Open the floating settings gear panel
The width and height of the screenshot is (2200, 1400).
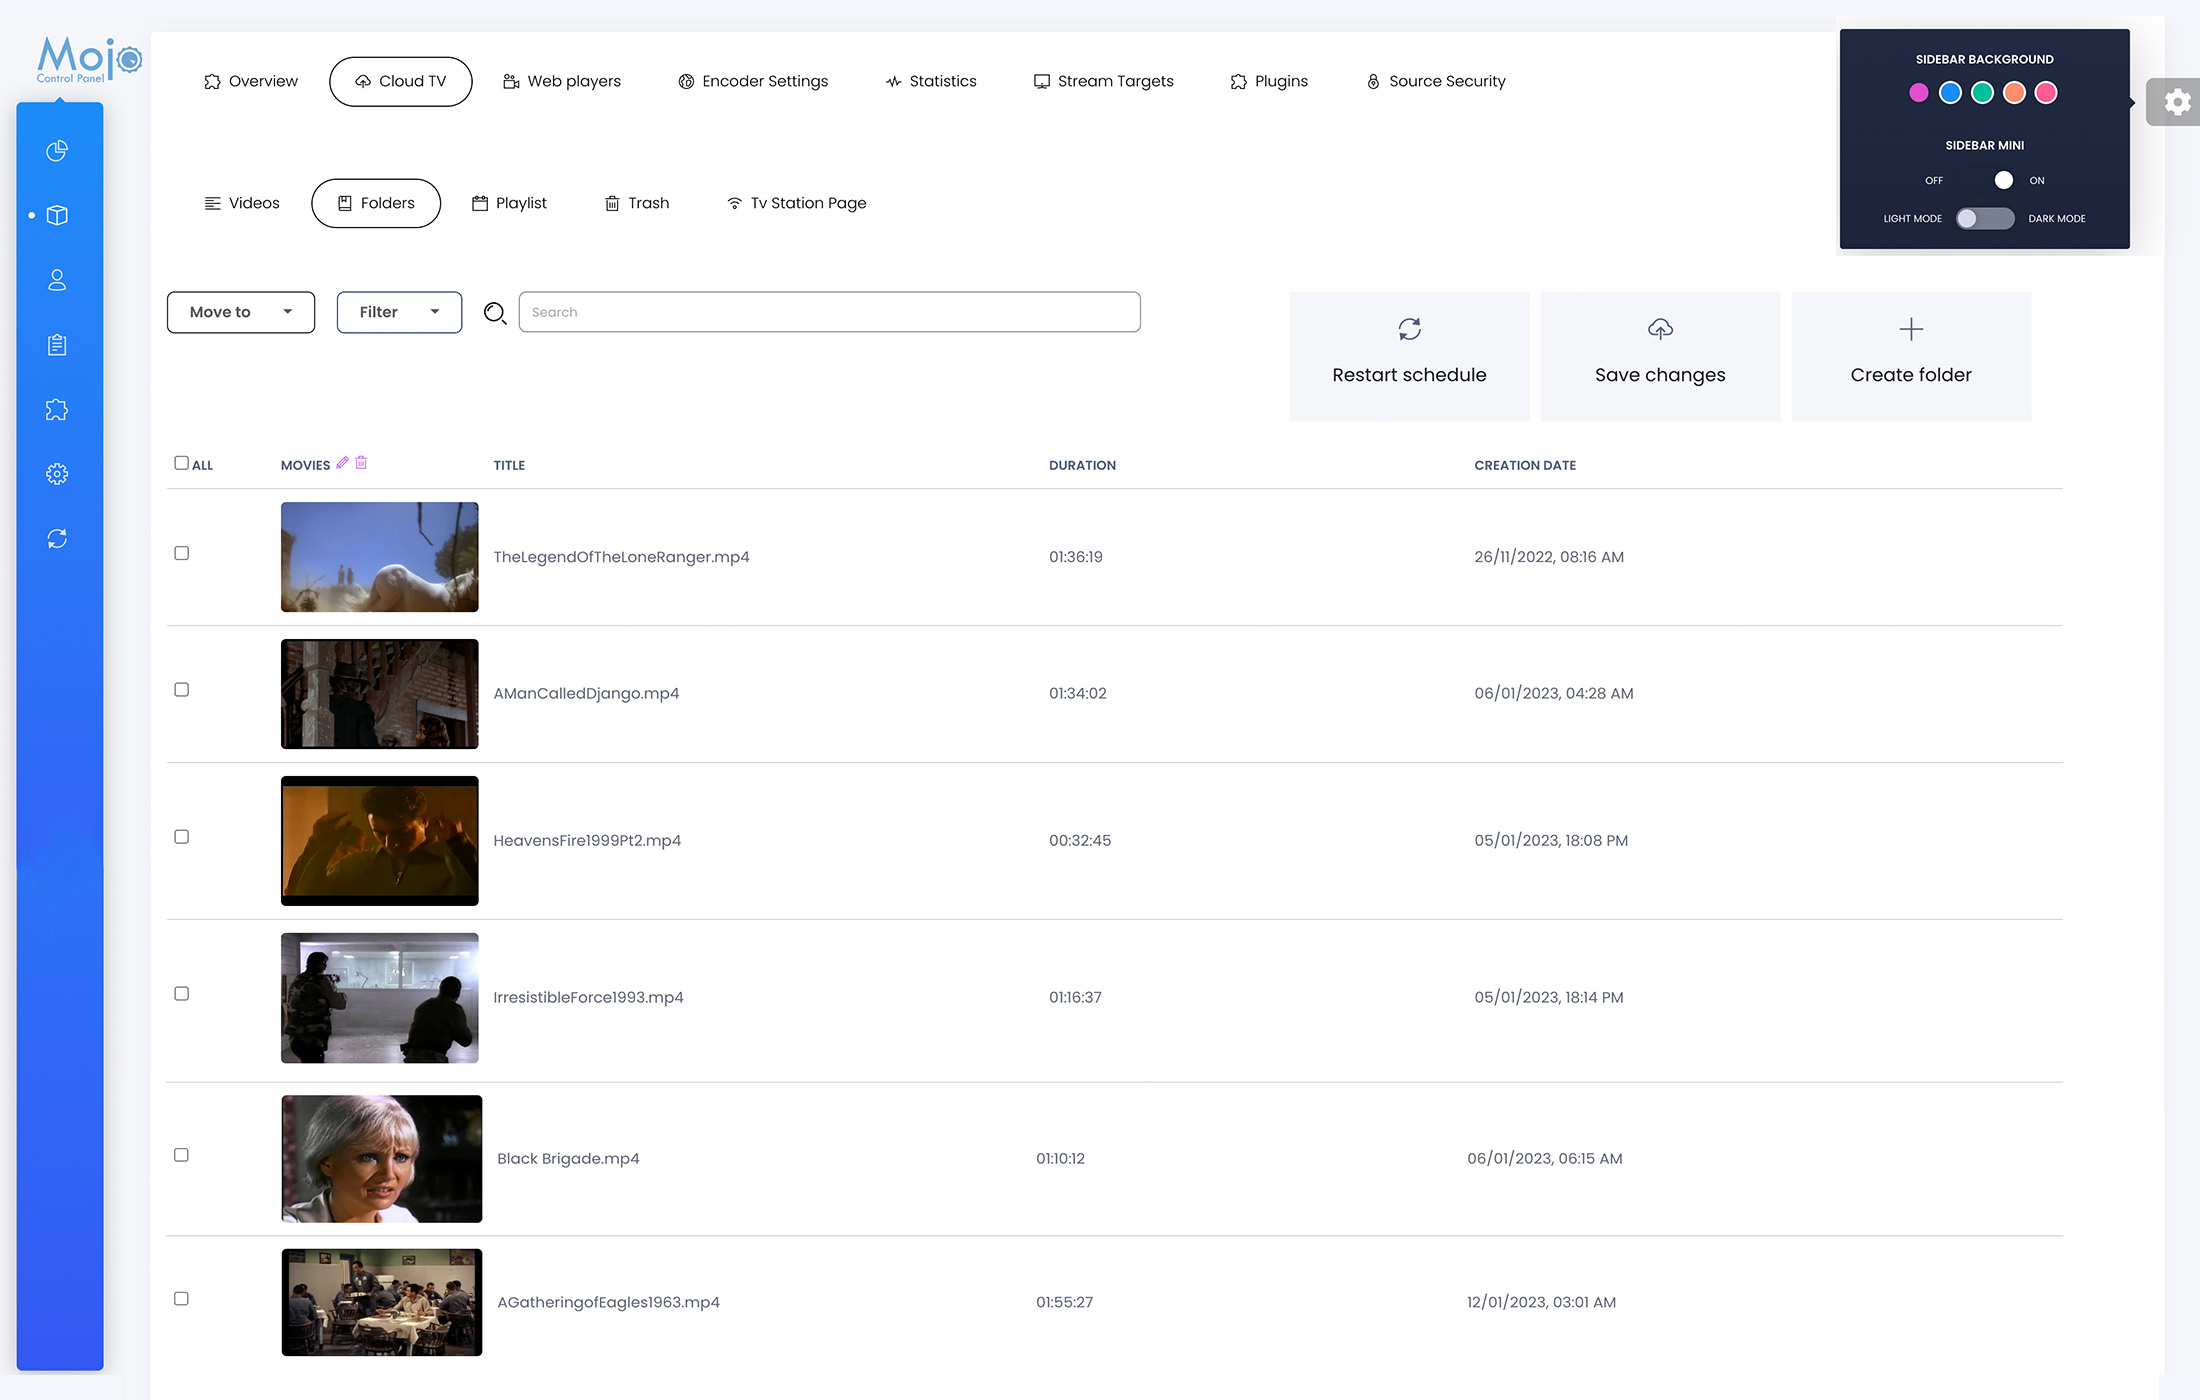click(x=2176, y=101)
